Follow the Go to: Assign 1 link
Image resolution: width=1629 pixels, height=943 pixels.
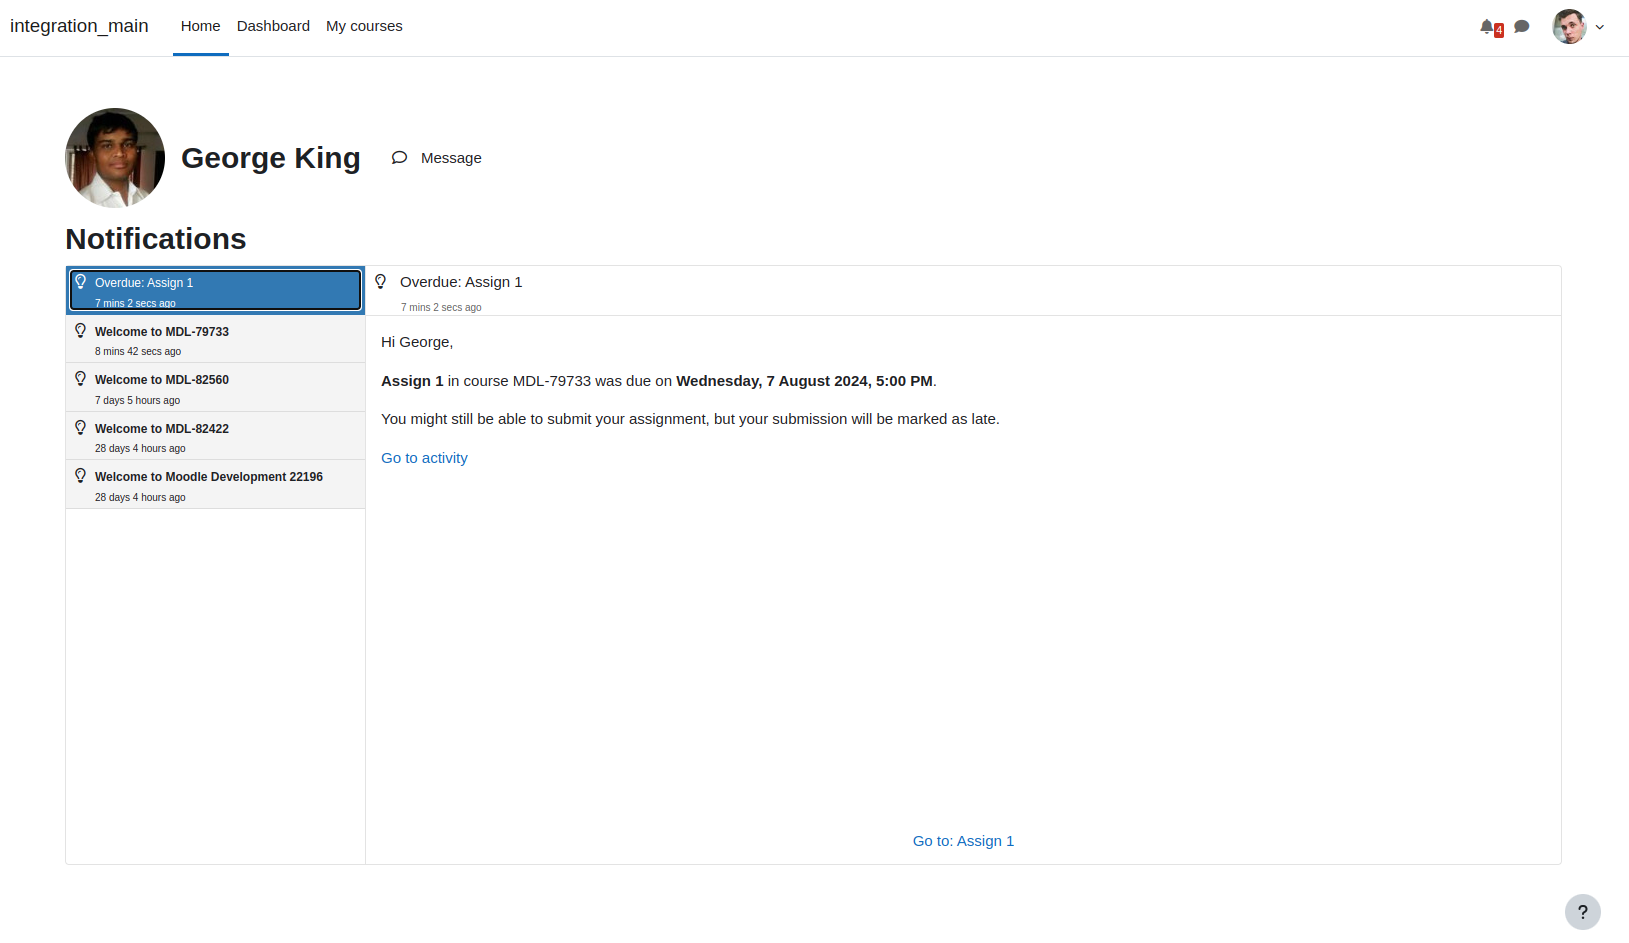[963, 841]
